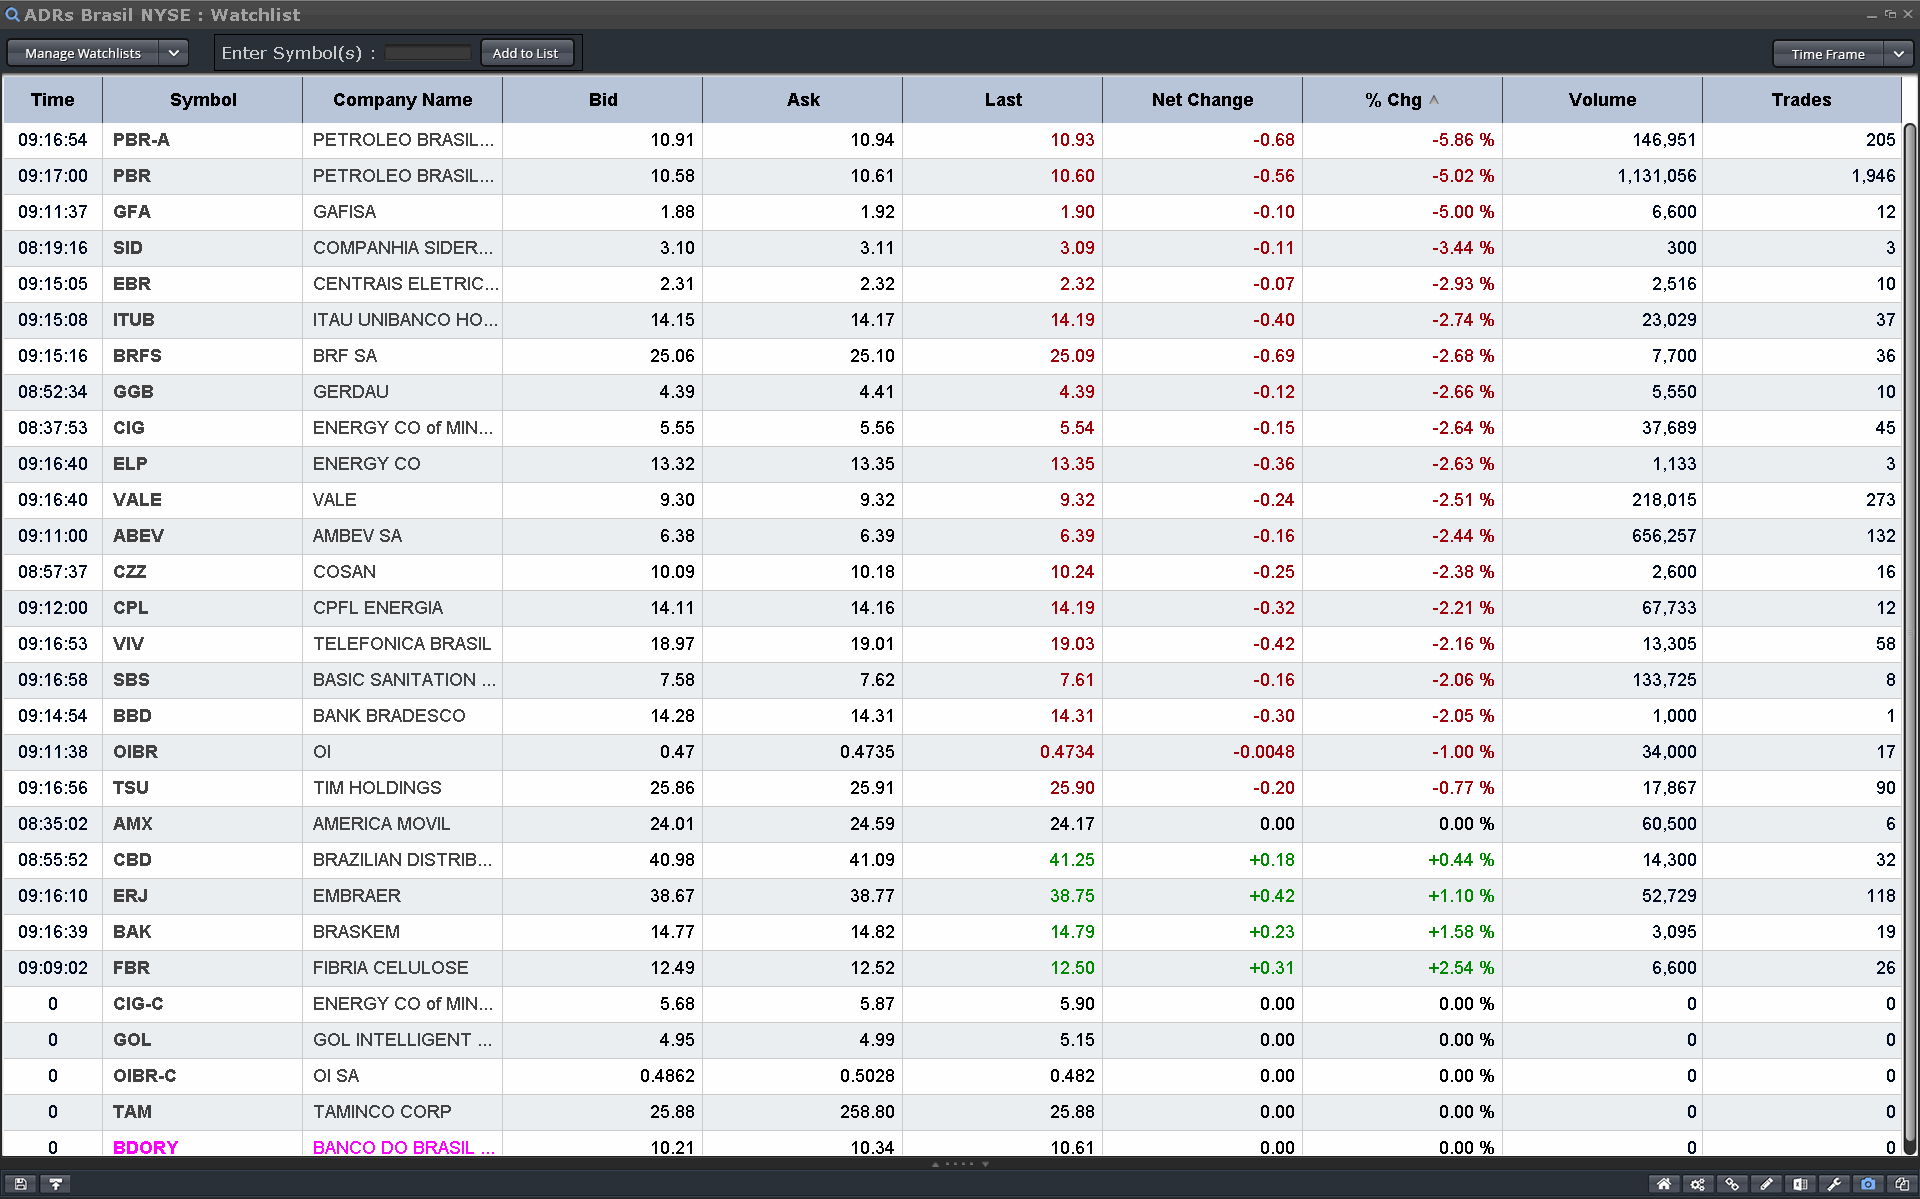Sort by the % Chg column header
This screenshot has height=1199, width=1920.
click(x=1402, y=100)
